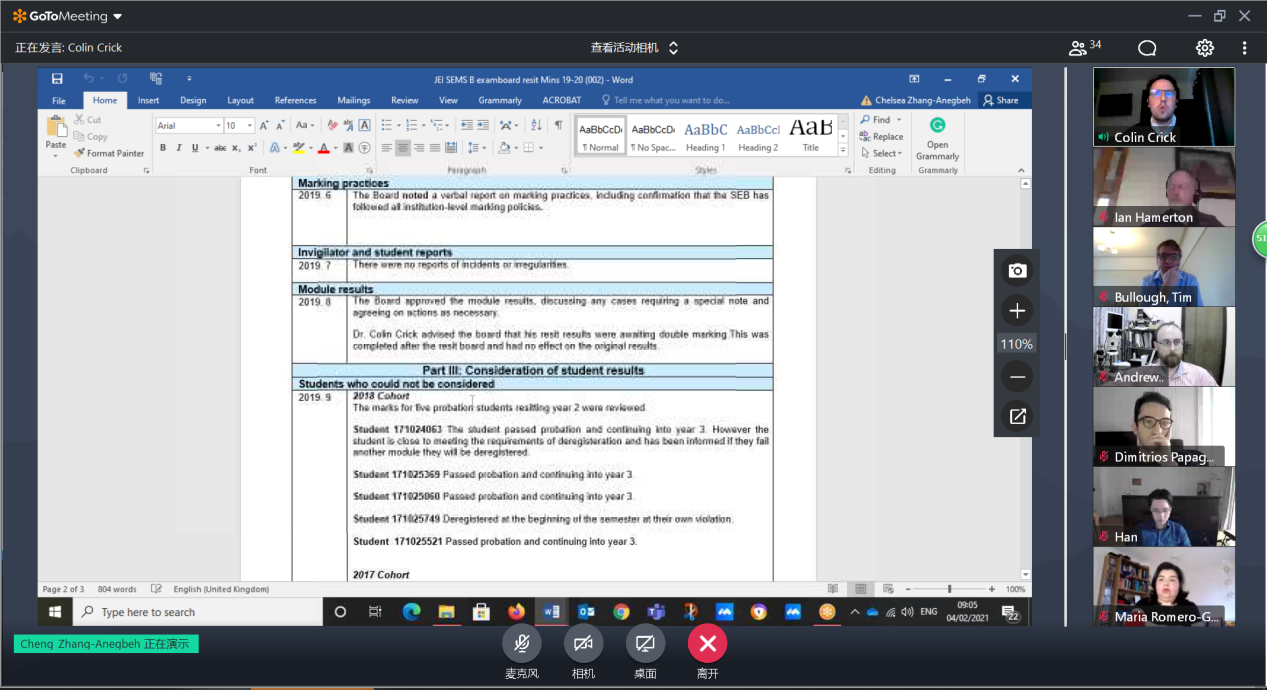Select Ian Hamerton's video thumbnail
The width and height of the screenshot is (1267, 690).
coord(1163,186)
